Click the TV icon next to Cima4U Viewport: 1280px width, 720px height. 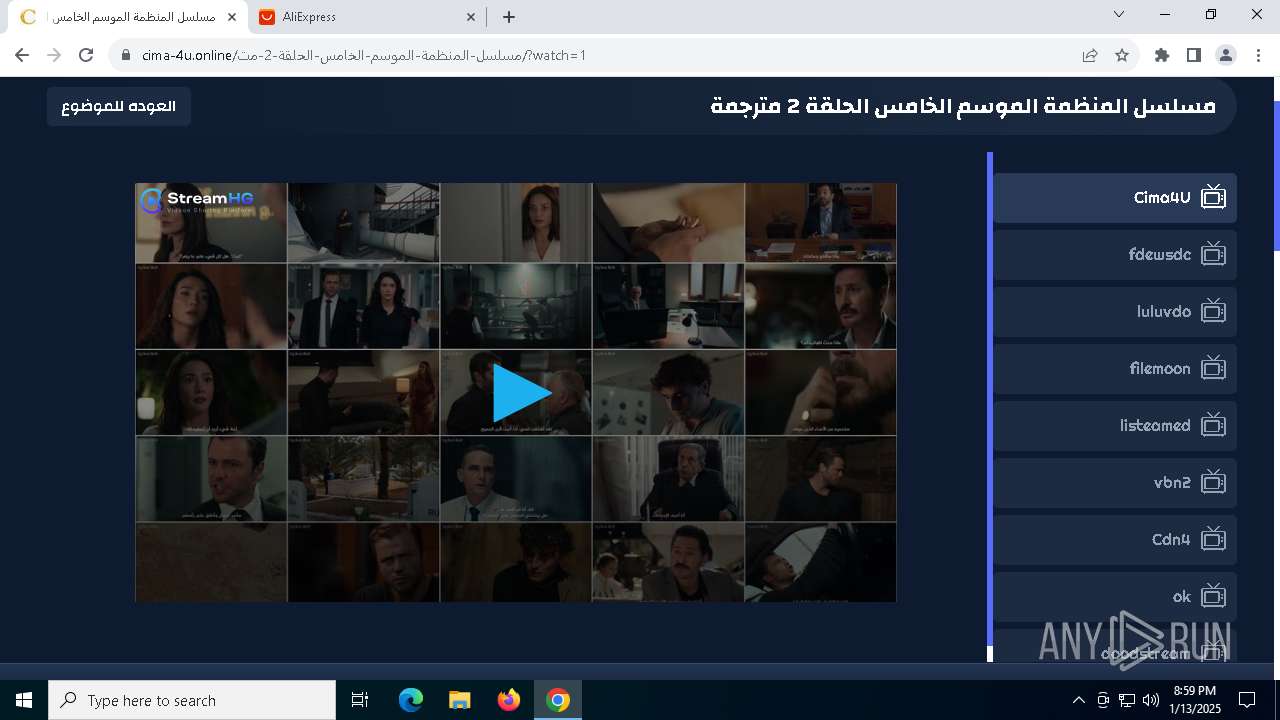pos(1213,197)
